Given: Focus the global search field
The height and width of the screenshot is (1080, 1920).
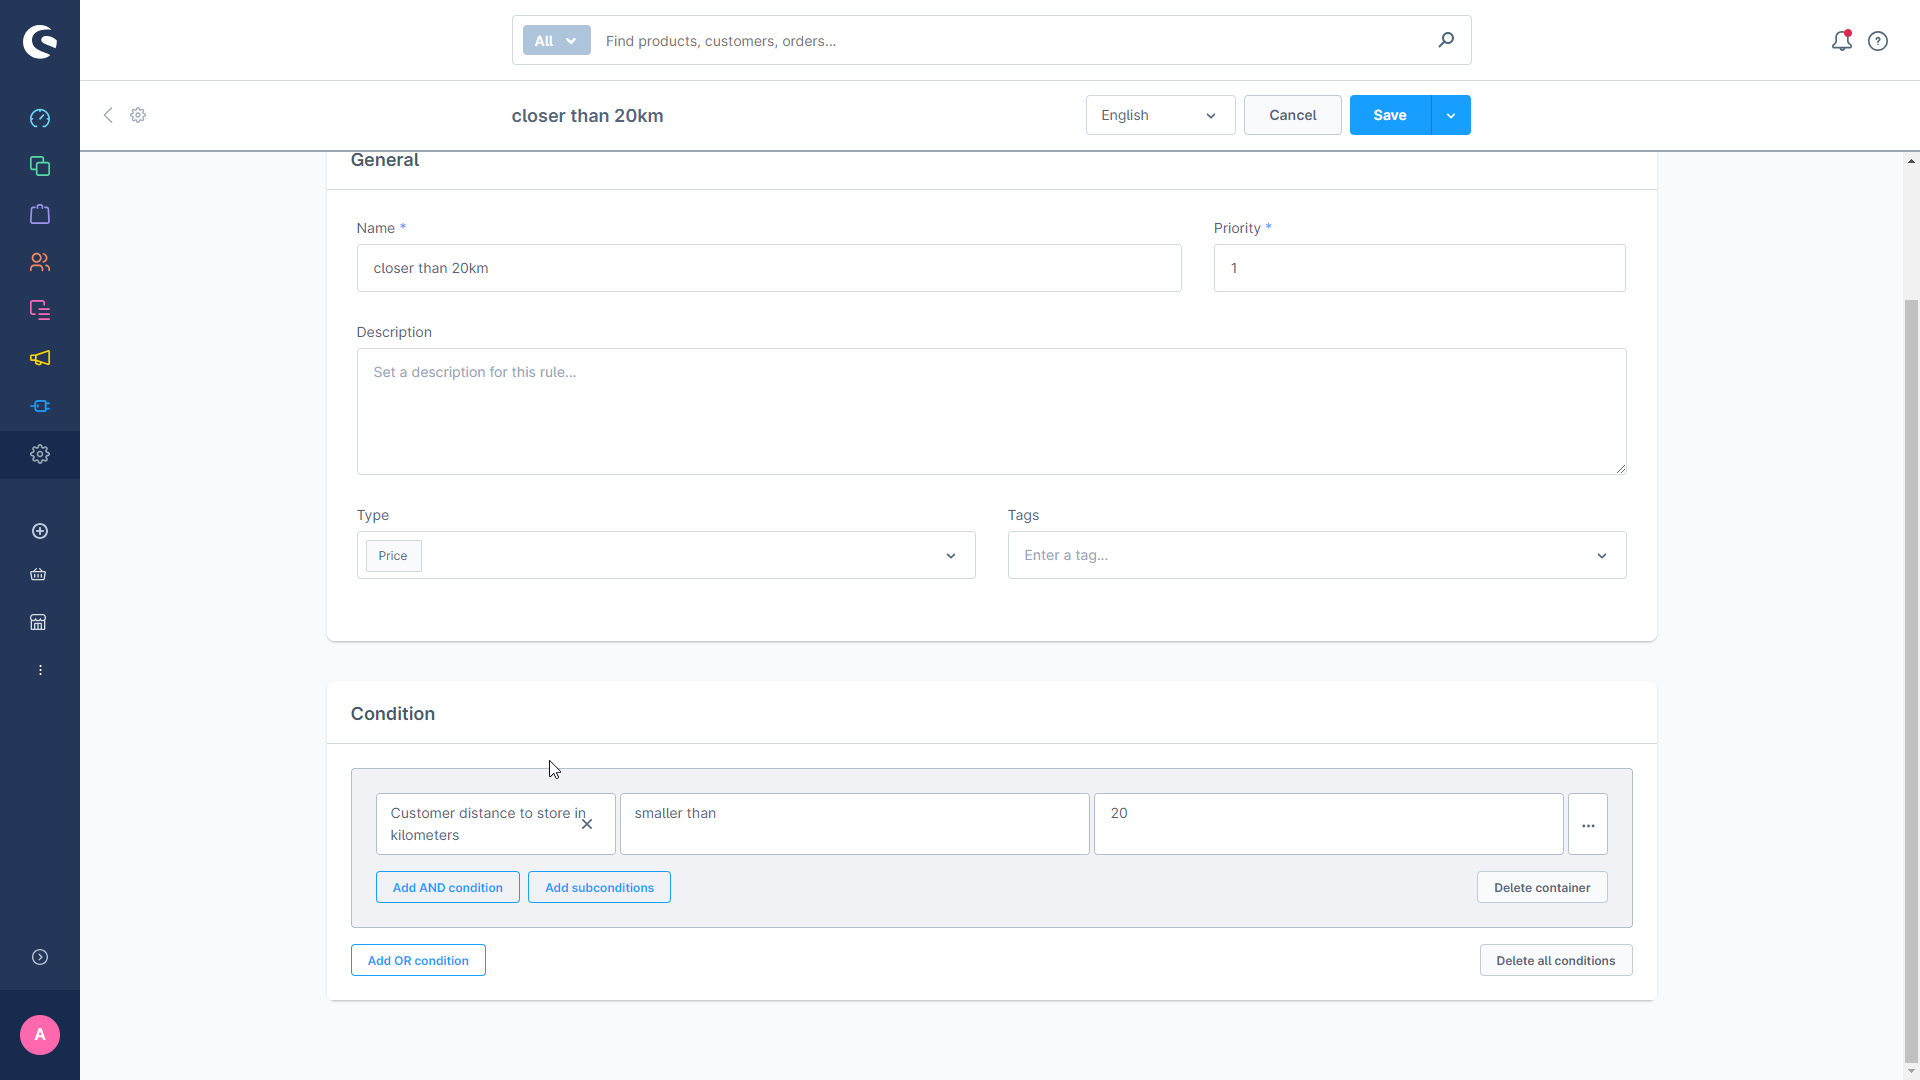Looking at the screenshot, I should coord(1010,40).
